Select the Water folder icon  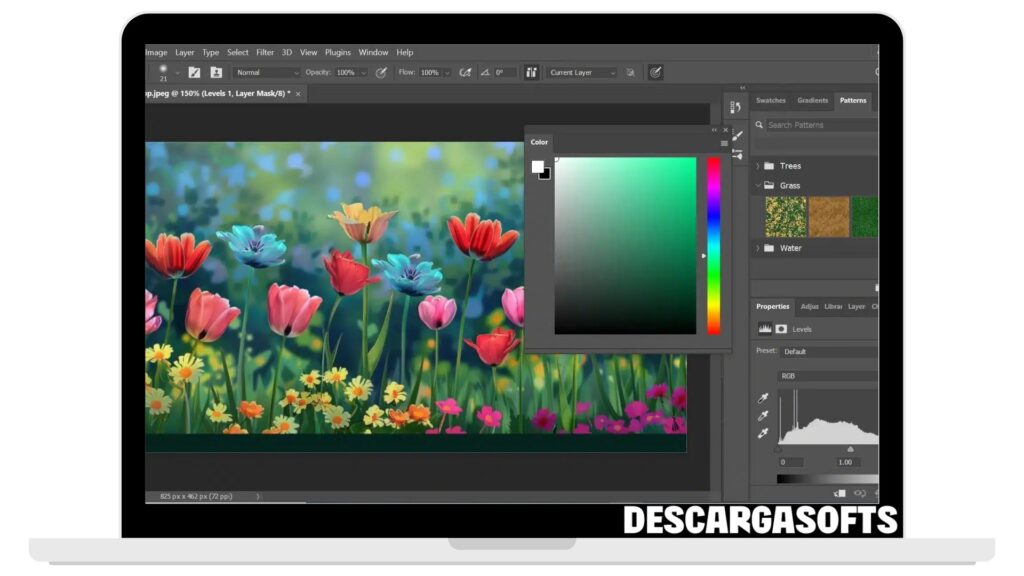click(769, 248)
